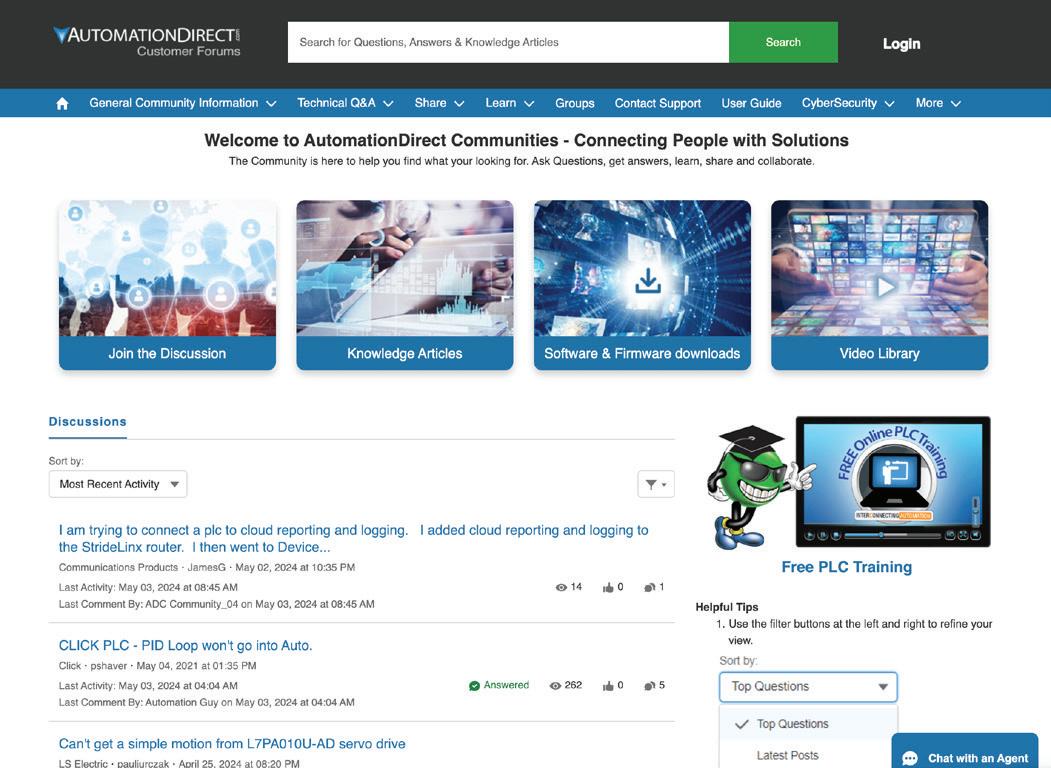Go to the home icon in navigation bar

pos(62,103)
